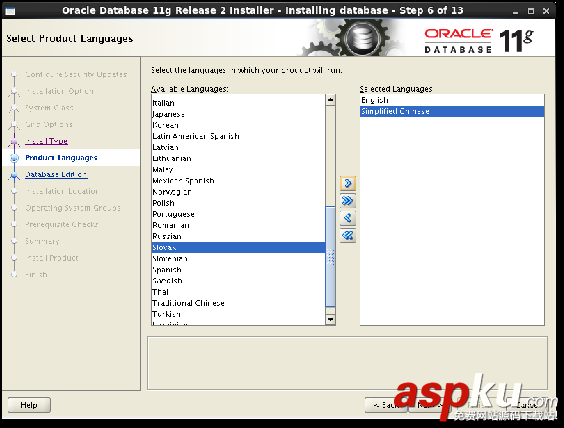Click the Help button
The image size is (564, 428).
(x=29, y=405)
